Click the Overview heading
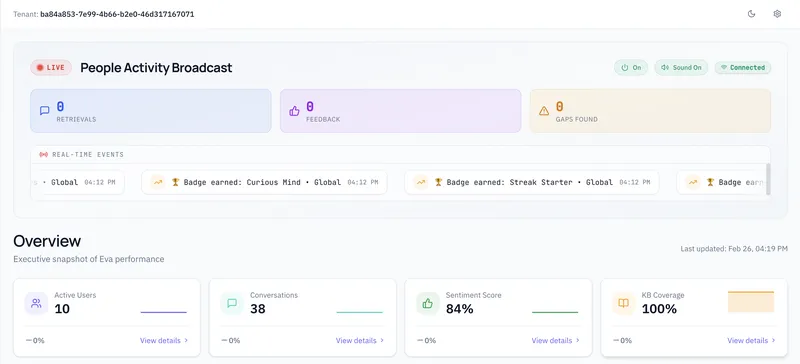 click(47, 241)
